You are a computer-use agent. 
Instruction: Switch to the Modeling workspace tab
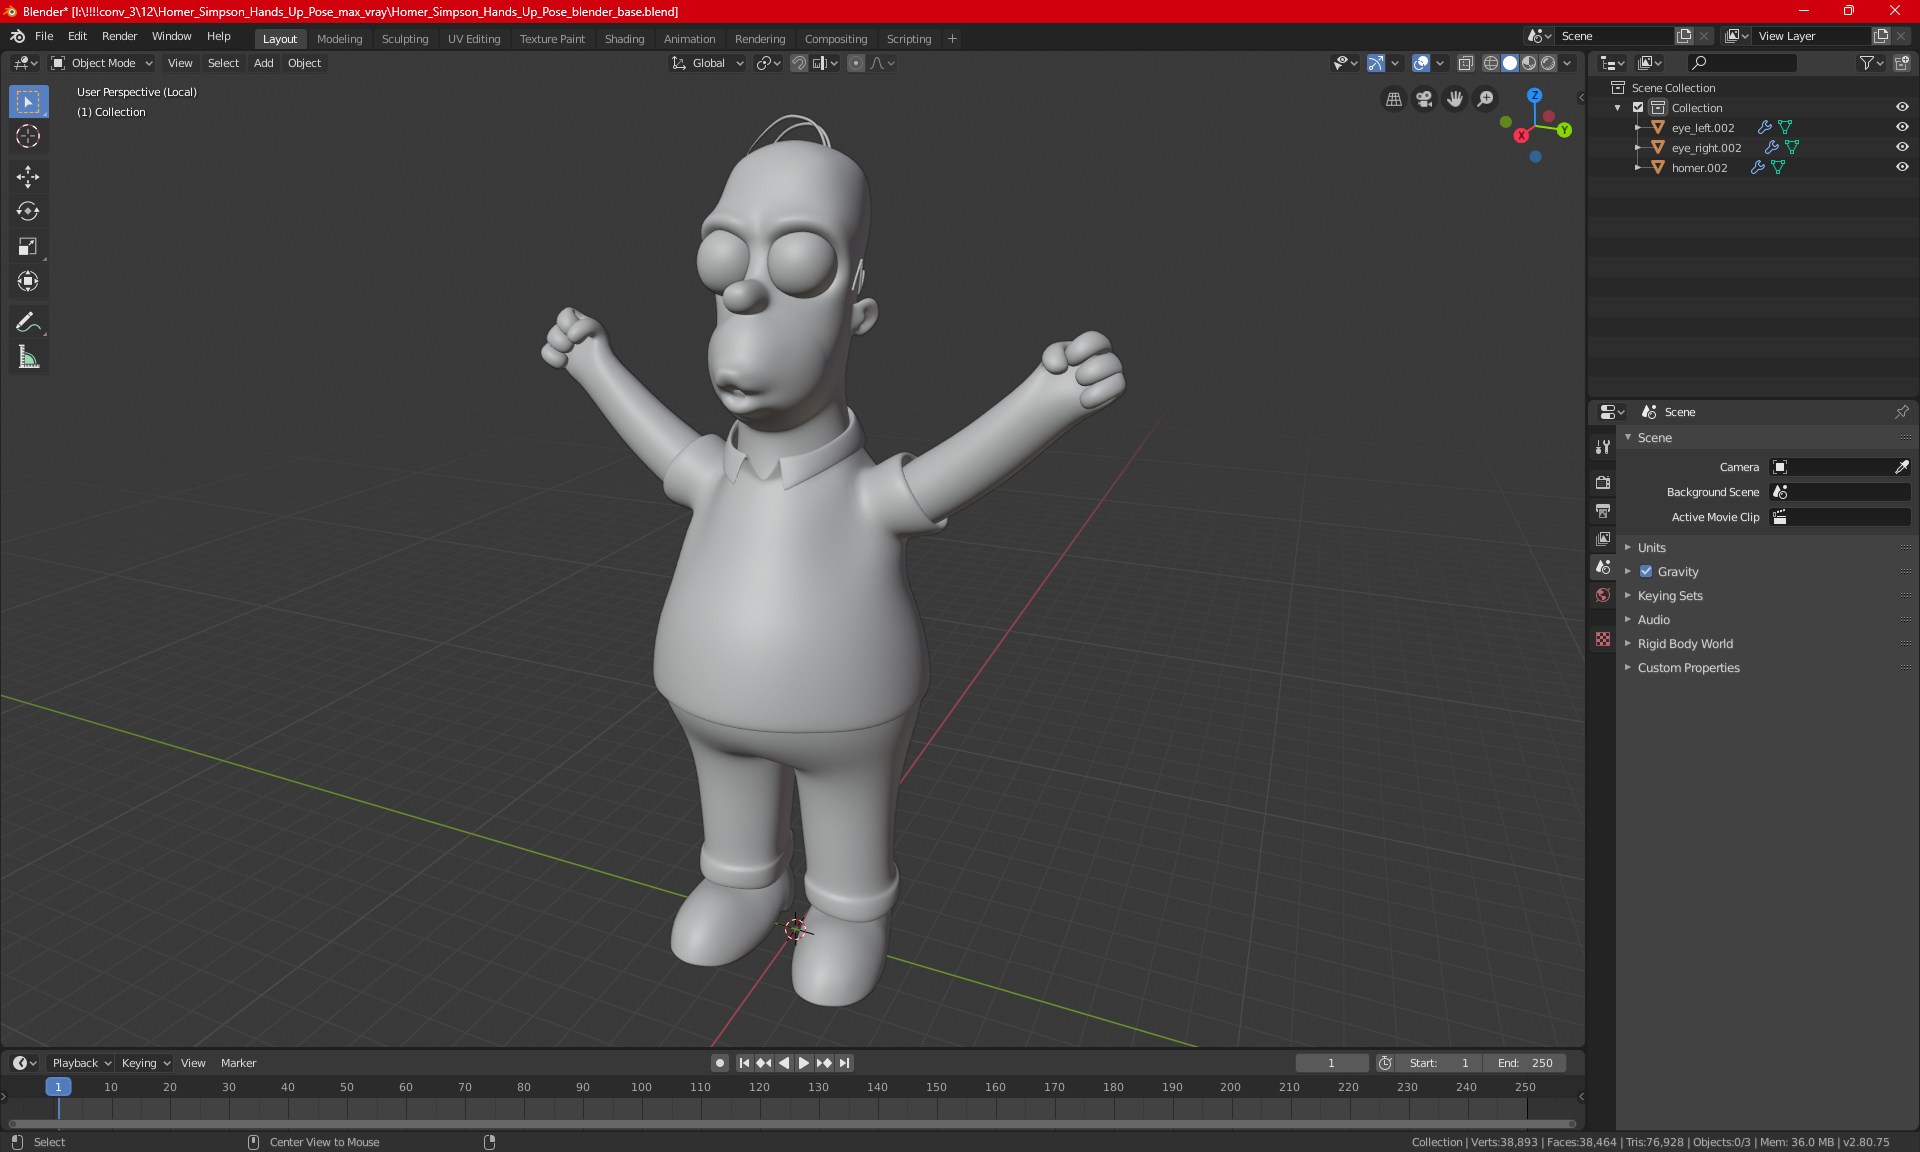pos(339,39)
